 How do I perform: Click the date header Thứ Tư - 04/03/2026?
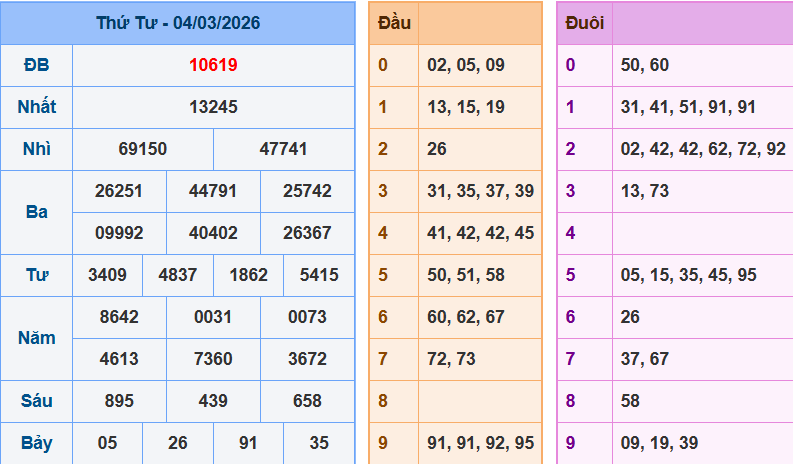178,23
